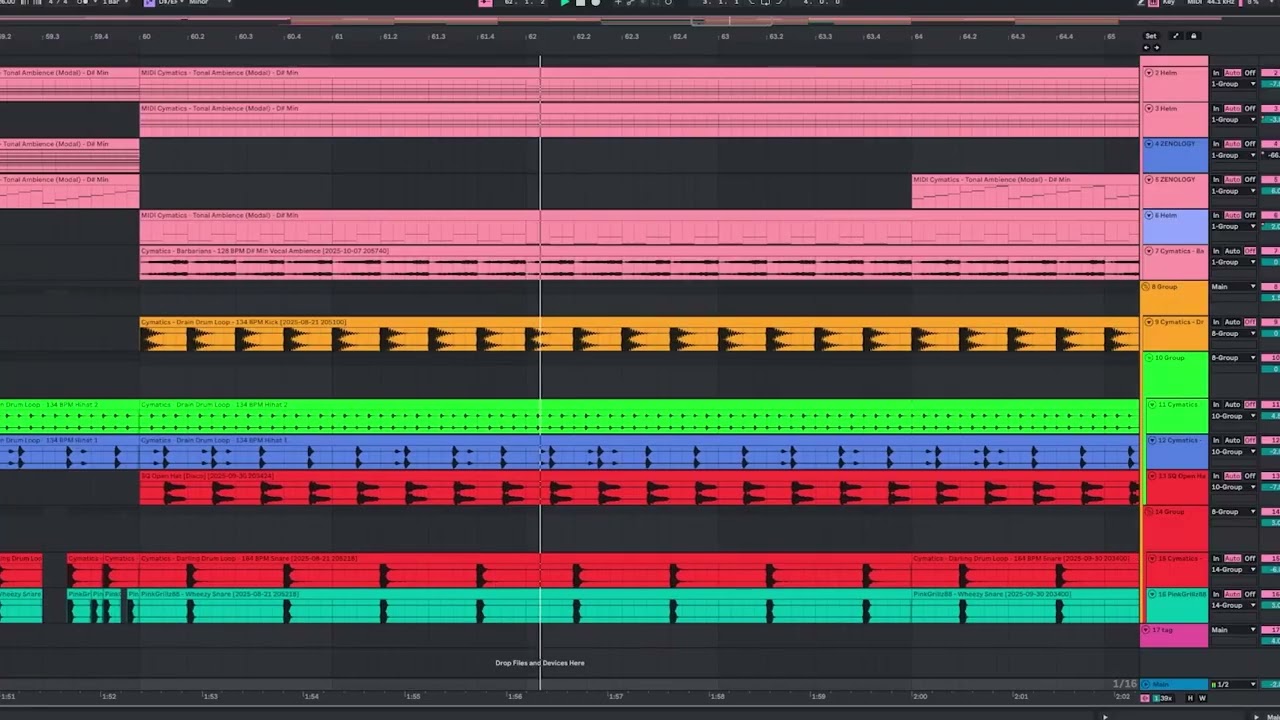Toggle the MIDI map mode button
1280x720 pixels.
[x=1195, y=3]
